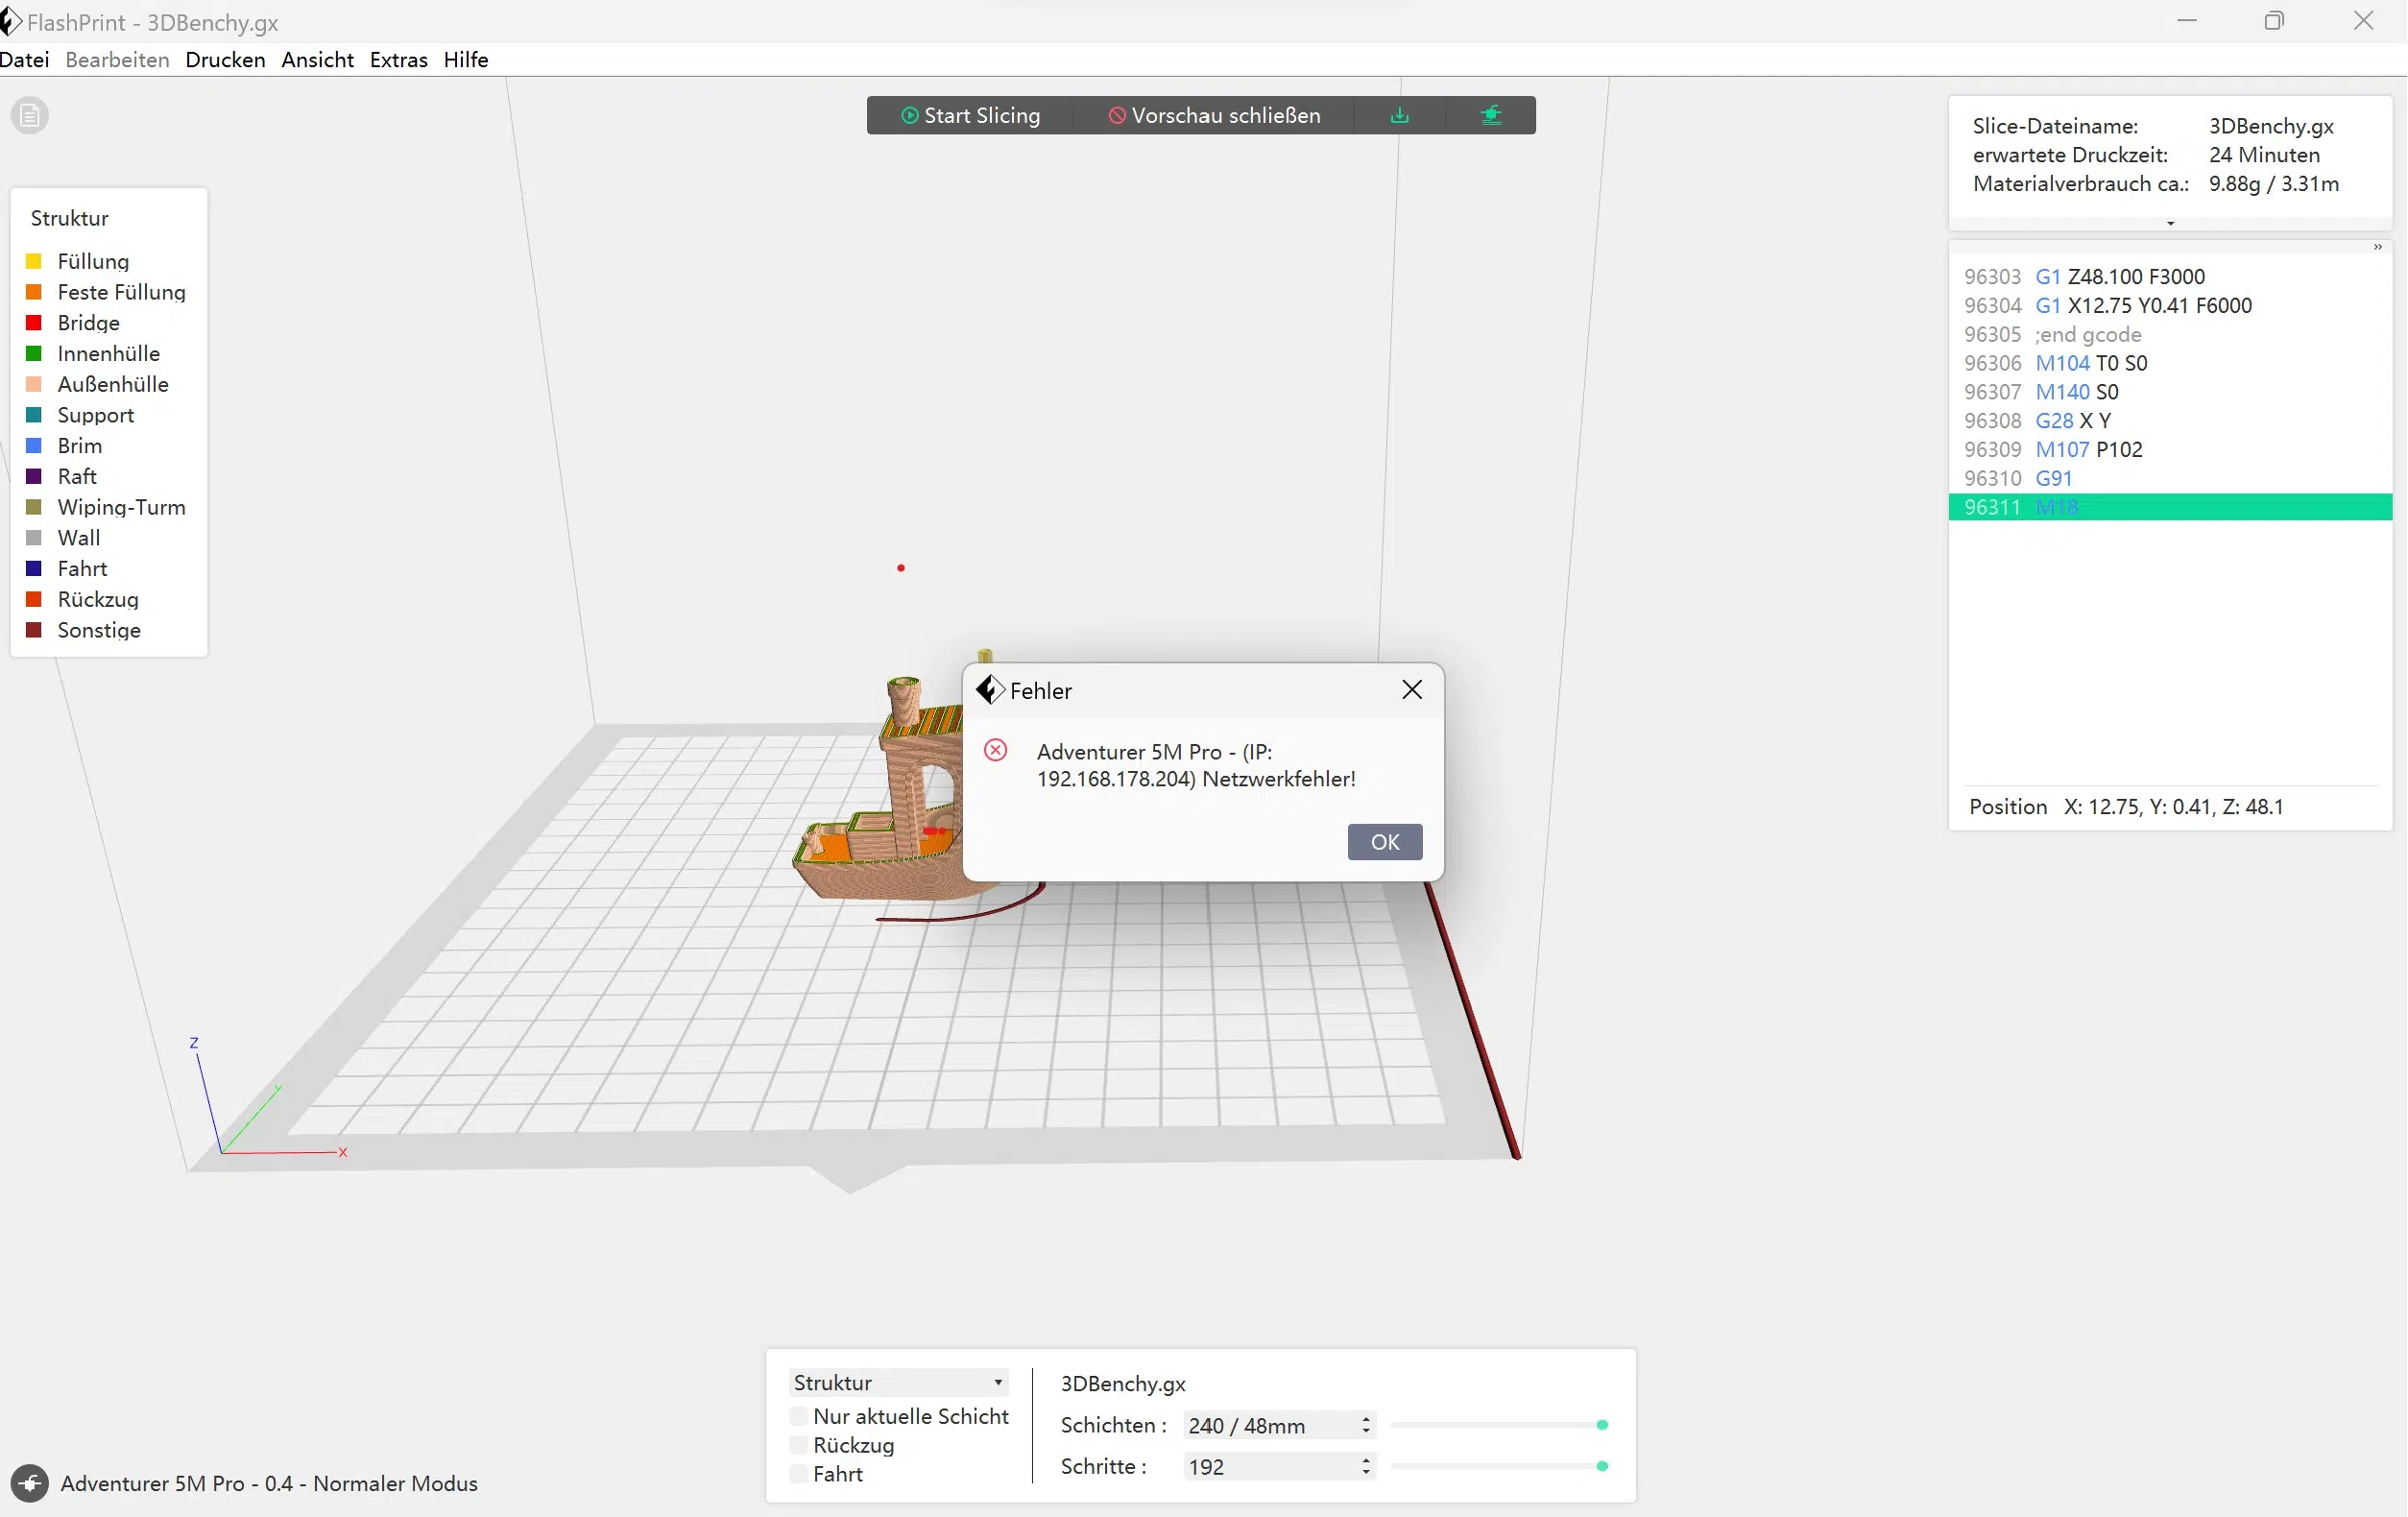Click the Wall gray swatch

coord(34,538)
